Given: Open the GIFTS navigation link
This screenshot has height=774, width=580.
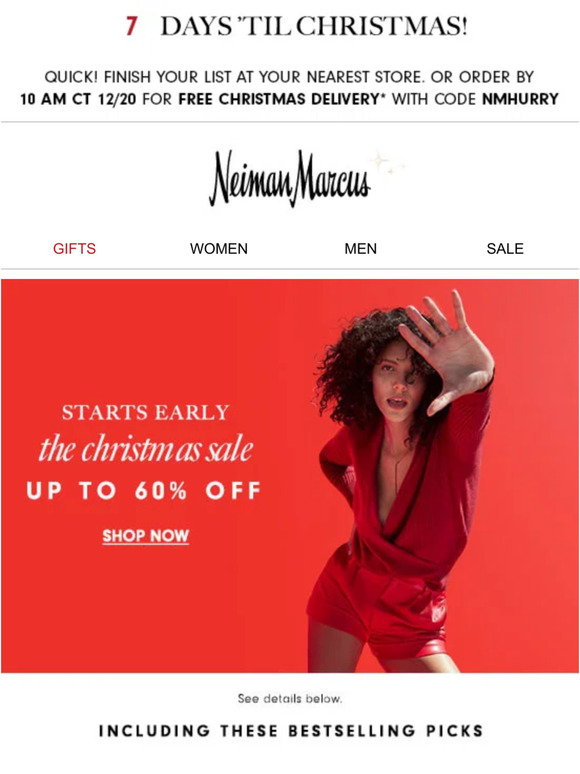Looking at the screenshot, I should (x=74, y=248).
